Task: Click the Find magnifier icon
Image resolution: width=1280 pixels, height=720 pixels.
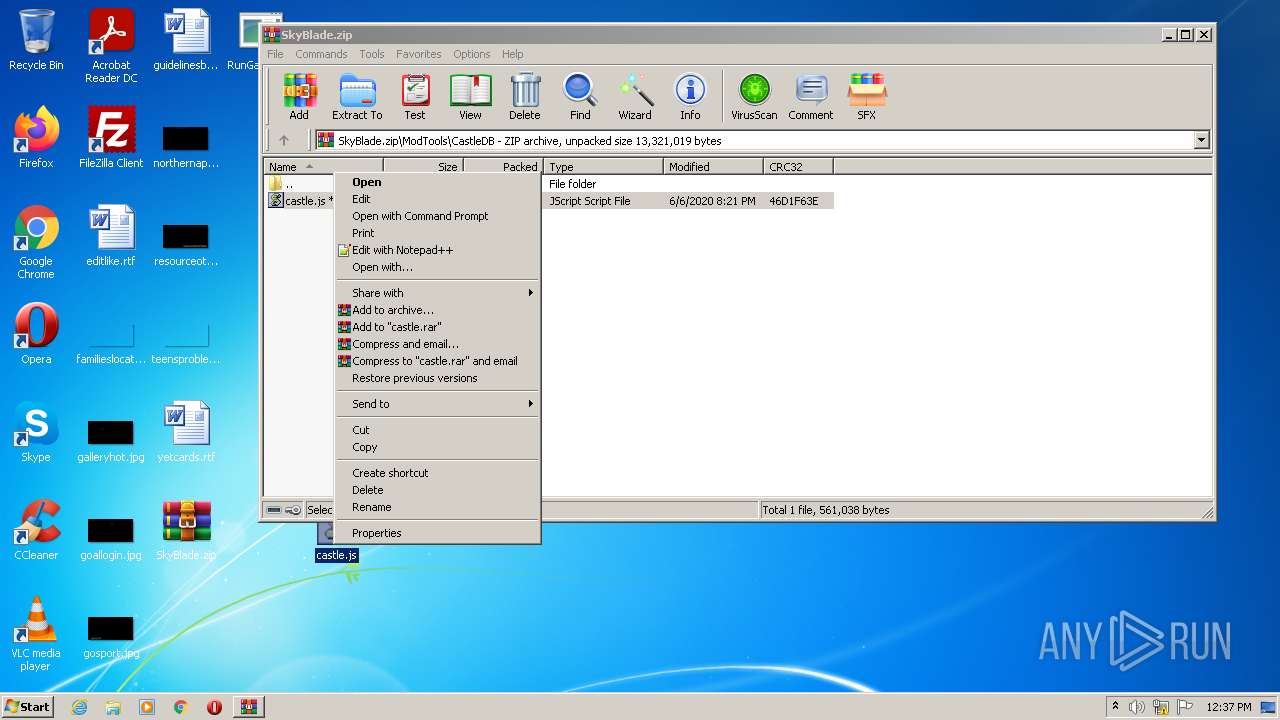Action: (x=580, y=97)
